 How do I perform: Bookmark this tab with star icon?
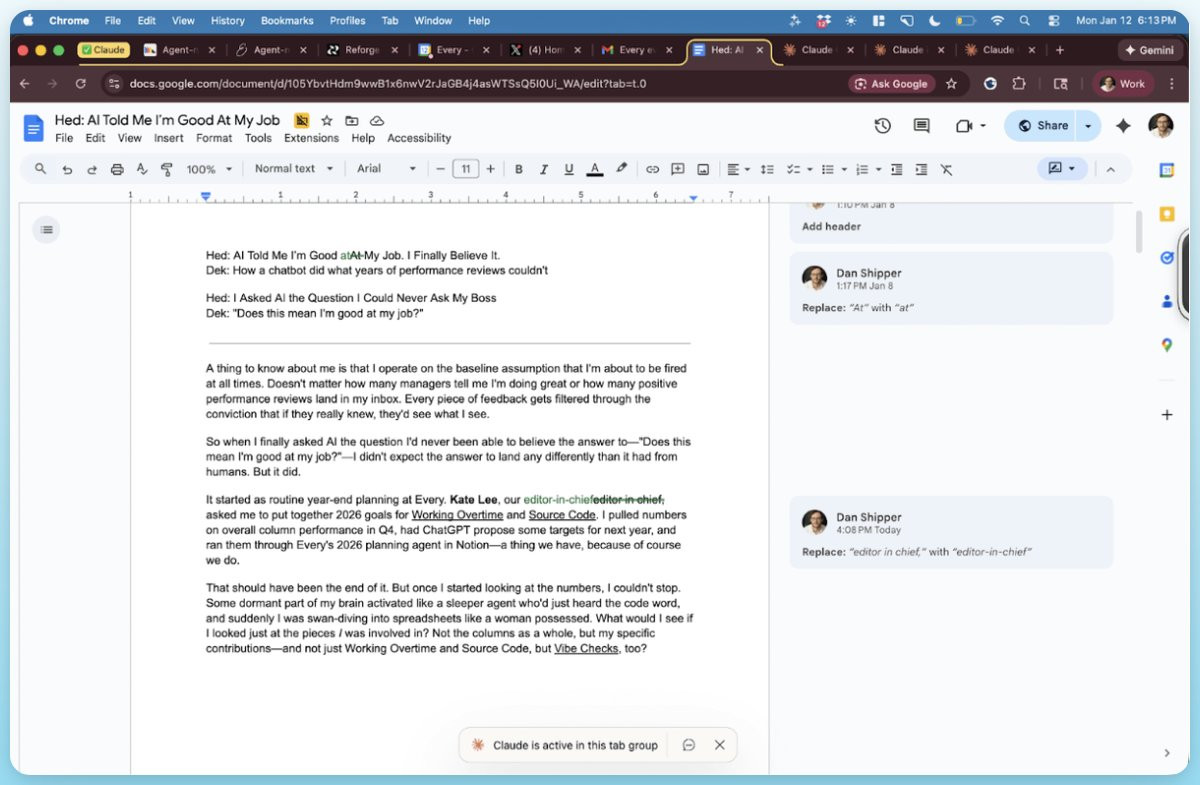click(x=951, y=84)
